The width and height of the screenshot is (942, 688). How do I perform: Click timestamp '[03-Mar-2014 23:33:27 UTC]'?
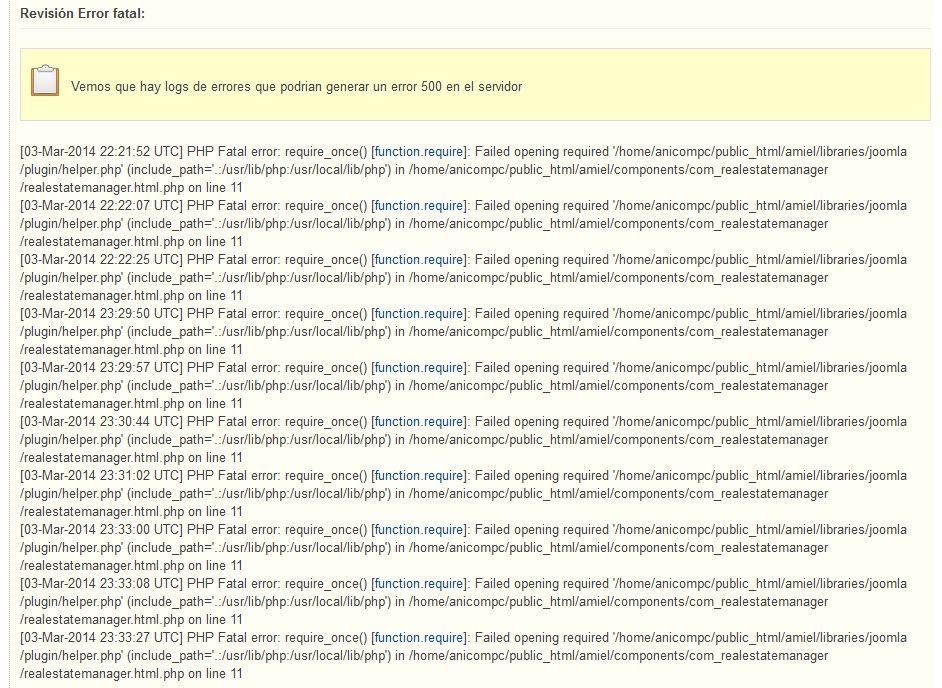pyautogui.click(x=102, y=639)
